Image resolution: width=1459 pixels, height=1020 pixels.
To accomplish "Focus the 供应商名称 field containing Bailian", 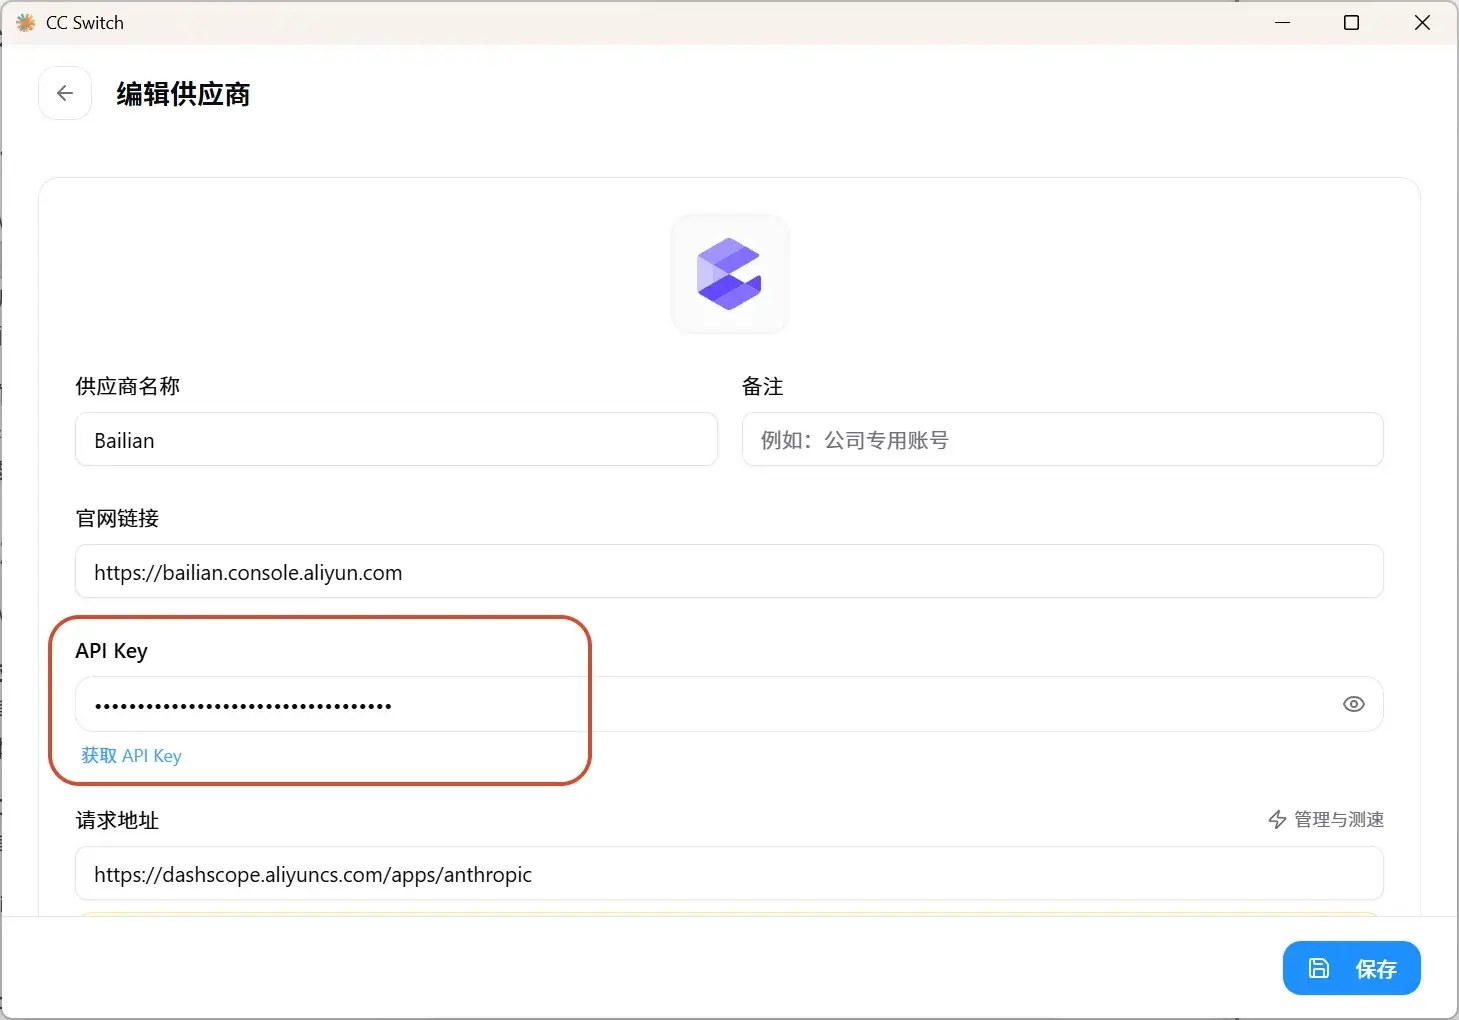I will click(396, 440).
